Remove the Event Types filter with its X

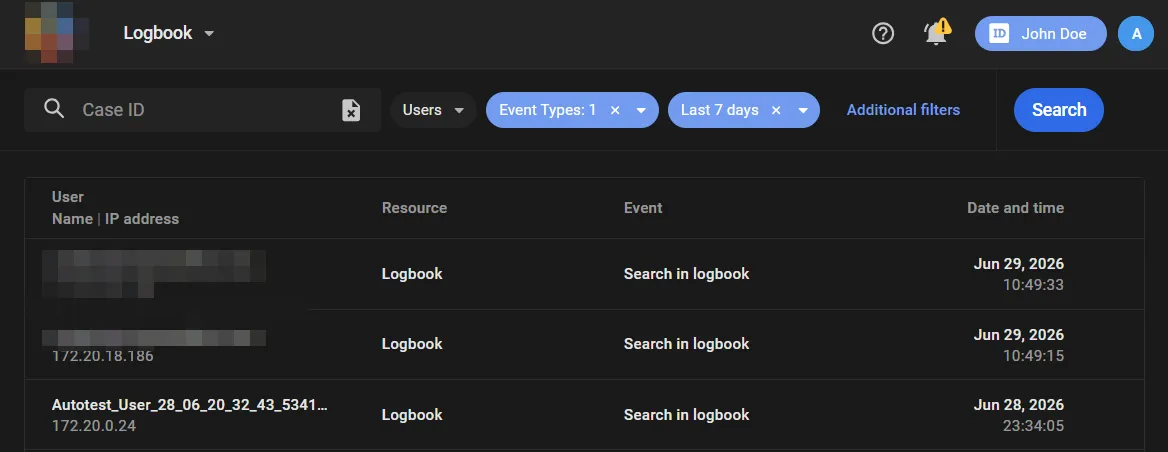pyautogui.click(x=615, y=110)
